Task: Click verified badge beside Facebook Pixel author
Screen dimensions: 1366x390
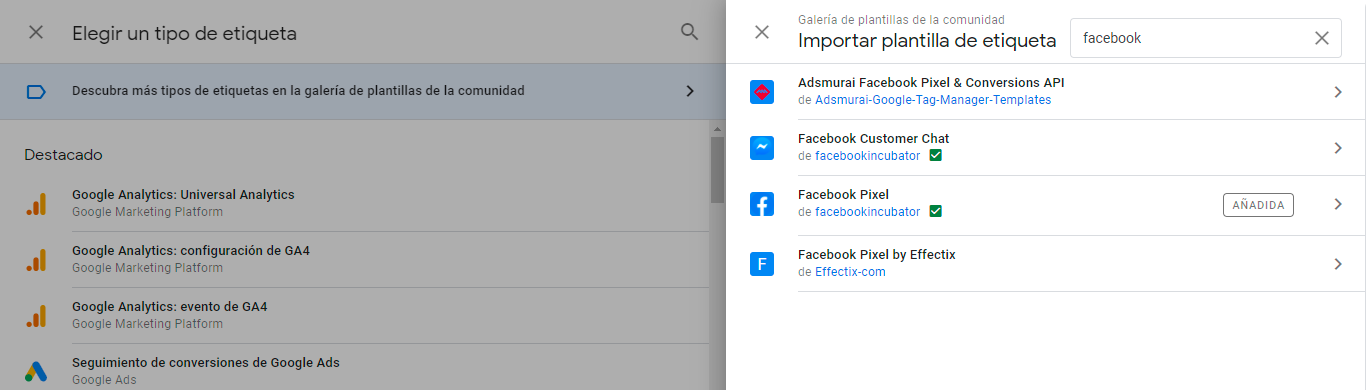Action: [x=936, y=212]
